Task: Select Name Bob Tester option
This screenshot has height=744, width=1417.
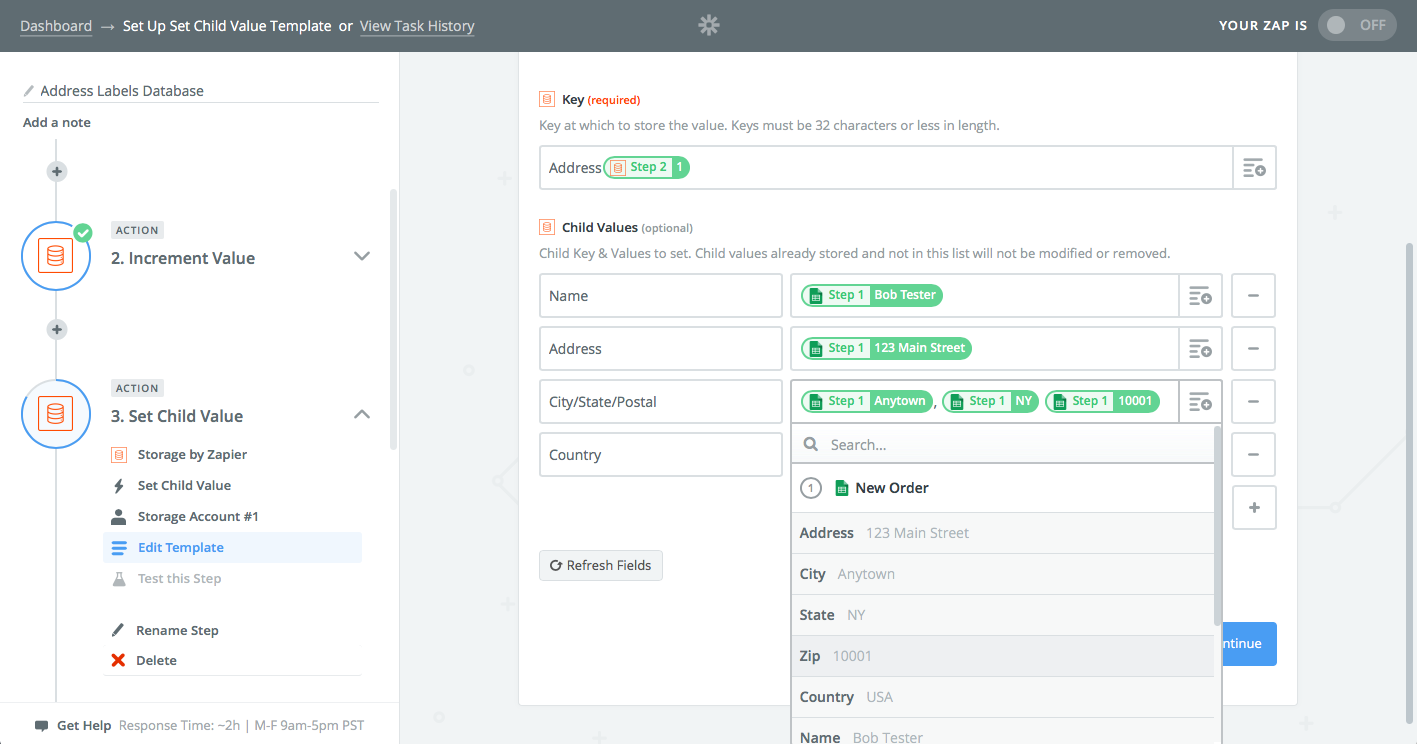Action: [1002, 732]
